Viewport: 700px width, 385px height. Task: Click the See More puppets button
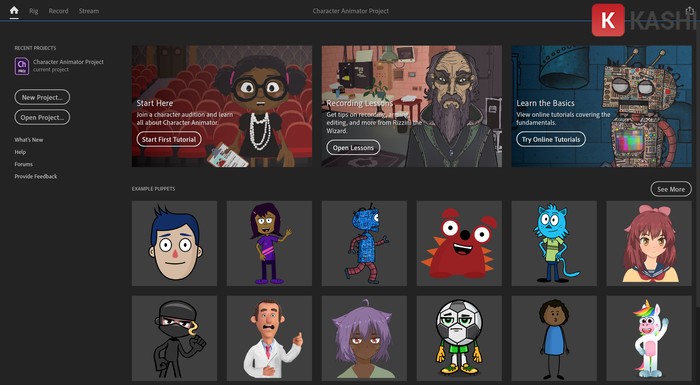coord(671,189)
